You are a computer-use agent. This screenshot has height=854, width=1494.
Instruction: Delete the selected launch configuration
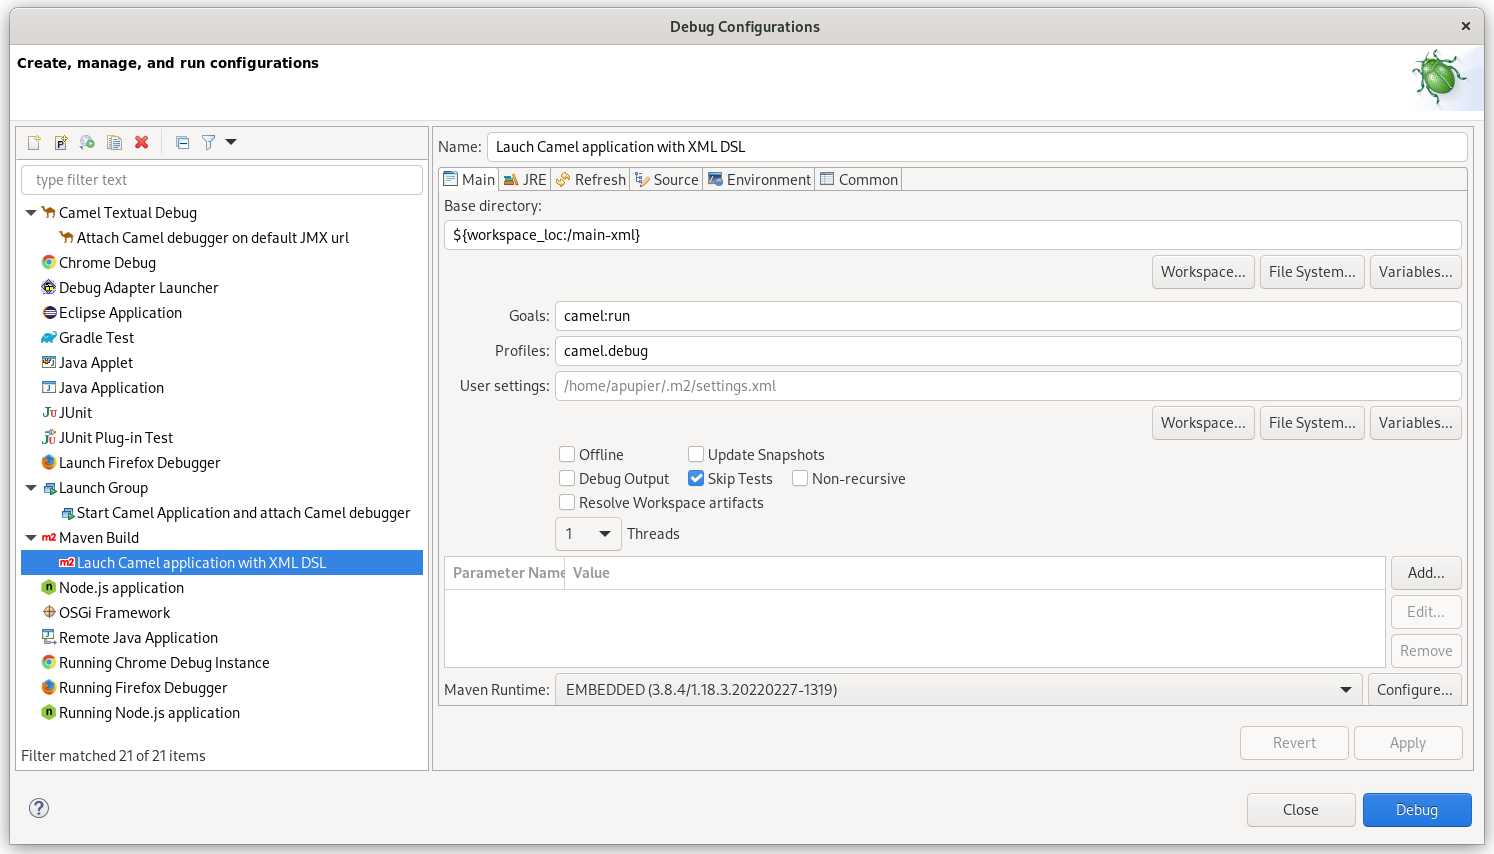141,142
